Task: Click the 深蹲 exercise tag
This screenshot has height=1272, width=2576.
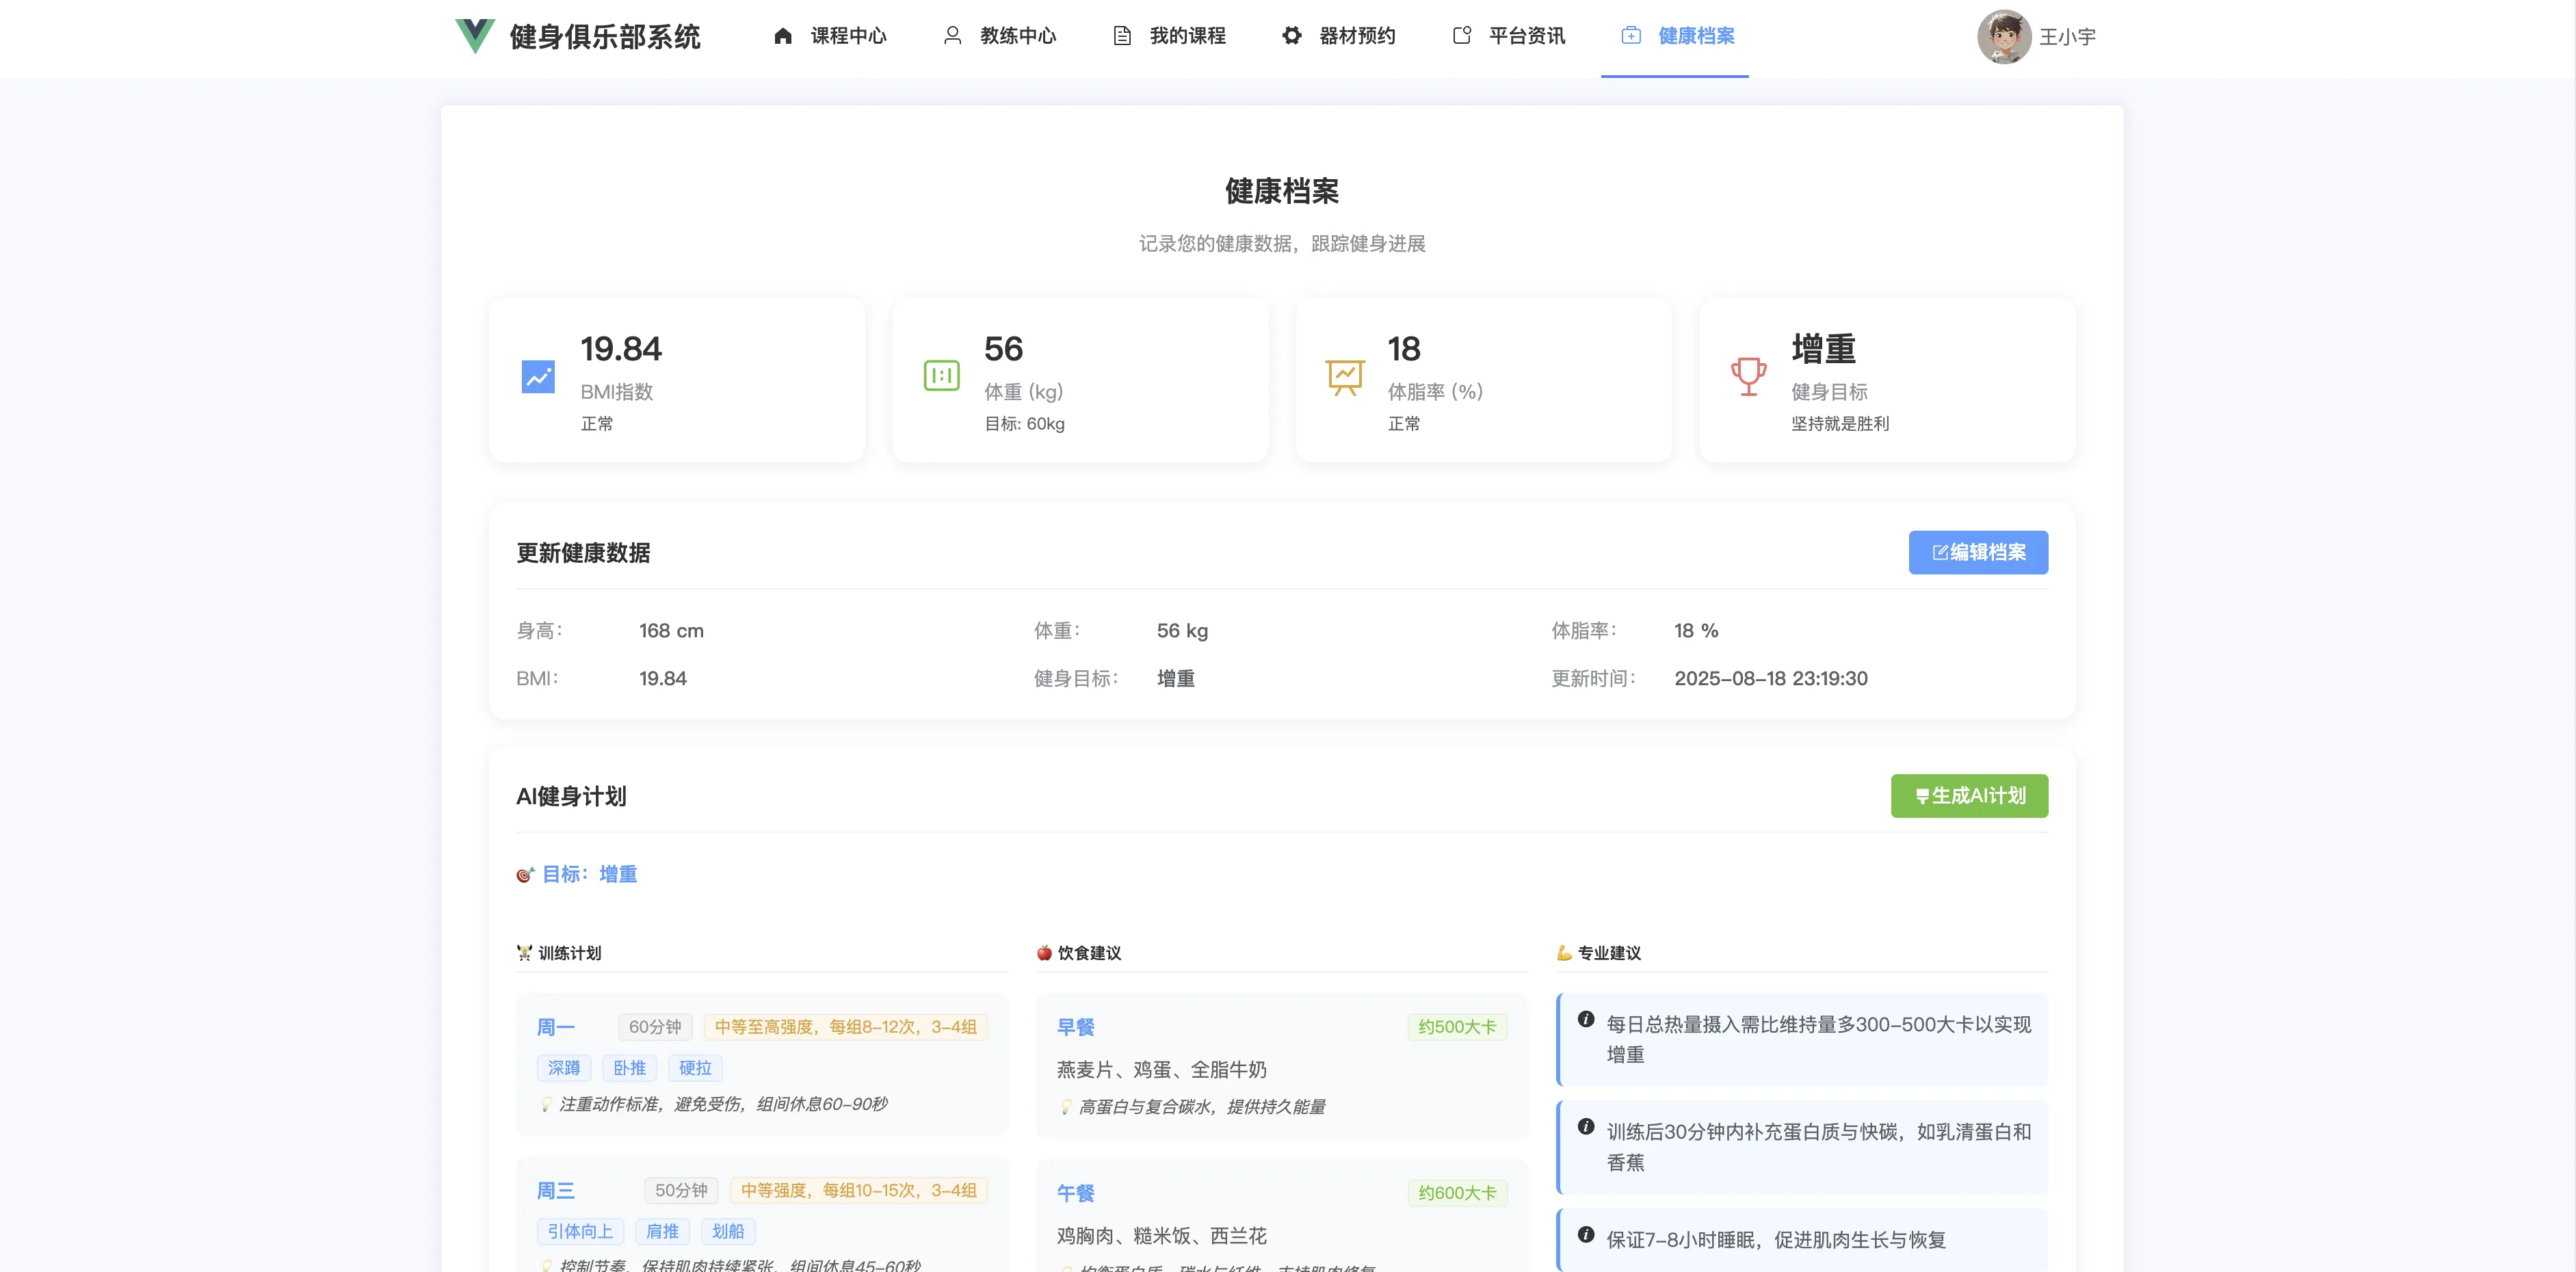Action: pyautogui.click(x=564, y=1068)
